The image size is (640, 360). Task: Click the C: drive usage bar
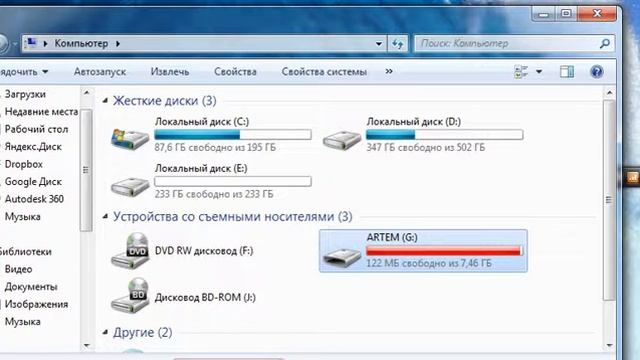click(233, 135)
